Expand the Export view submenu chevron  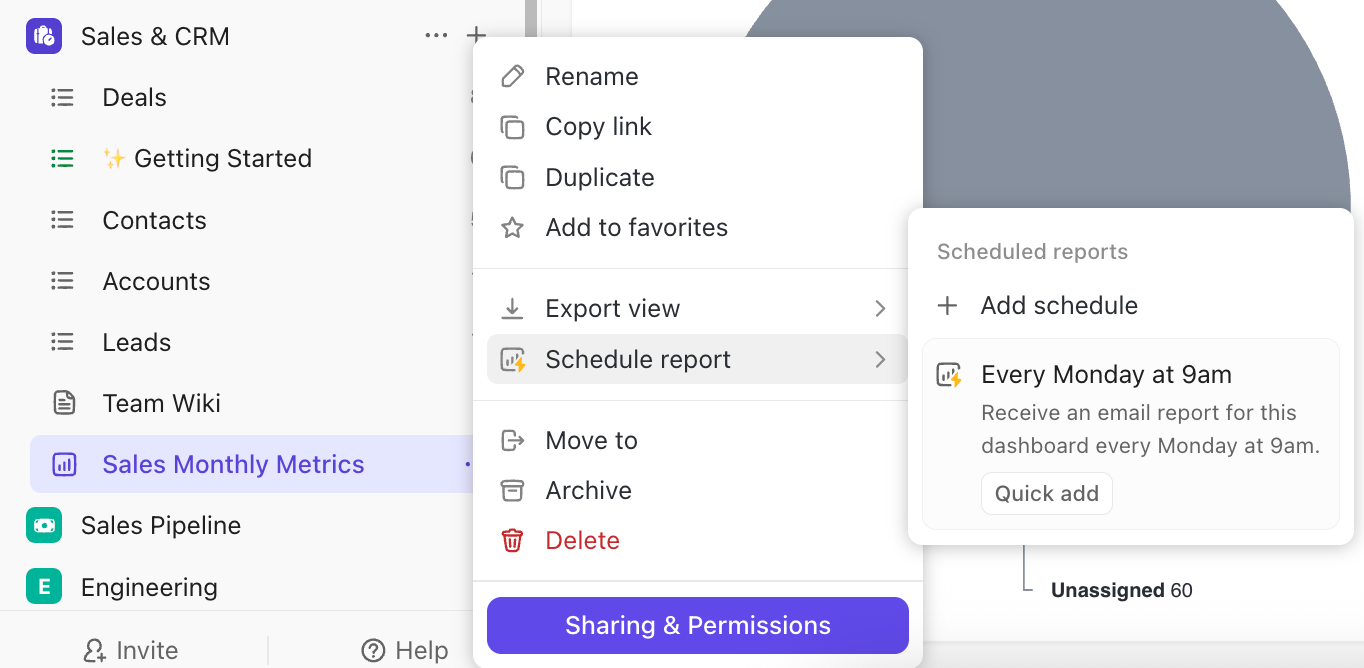tap(881, 308)
